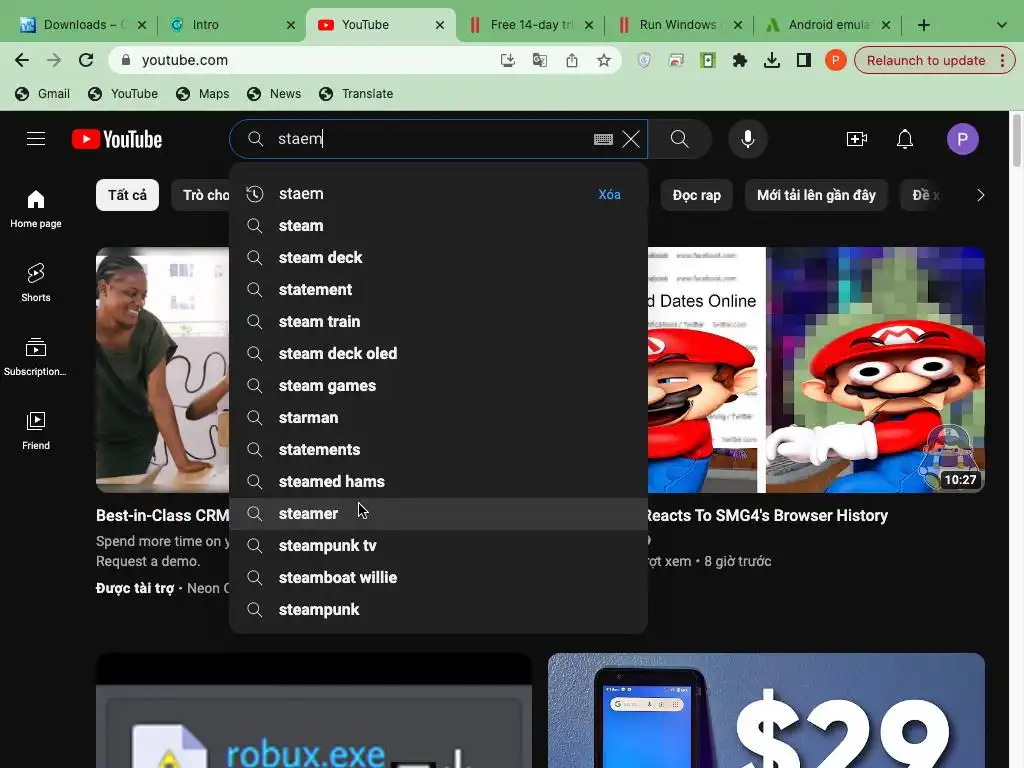Viewport: 1024px width, 768px height.
Task: Select Mới tải lên gần đây chip
Action: [x=816, y=195]
